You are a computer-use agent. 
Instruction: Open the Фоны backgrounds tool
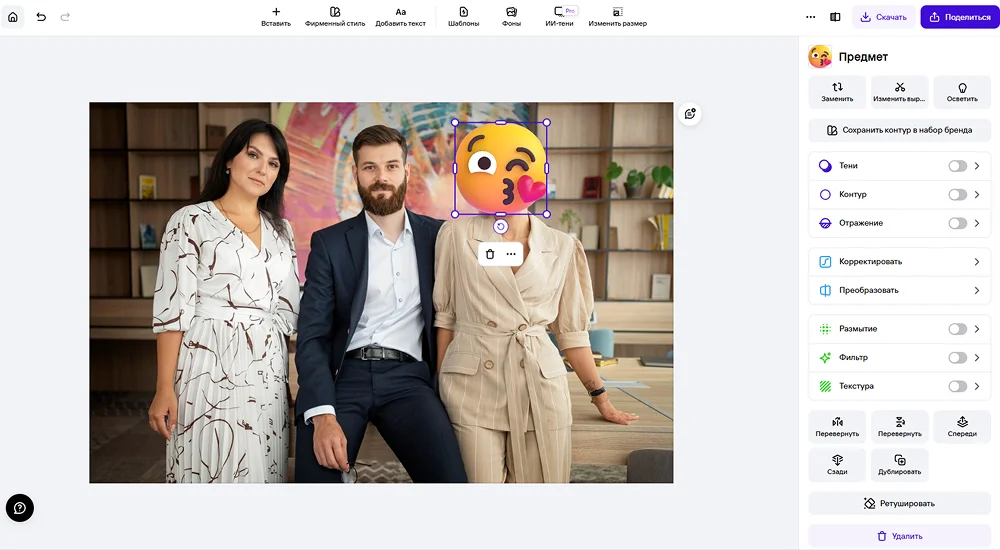pyautogui.click(x=511, y=17)
